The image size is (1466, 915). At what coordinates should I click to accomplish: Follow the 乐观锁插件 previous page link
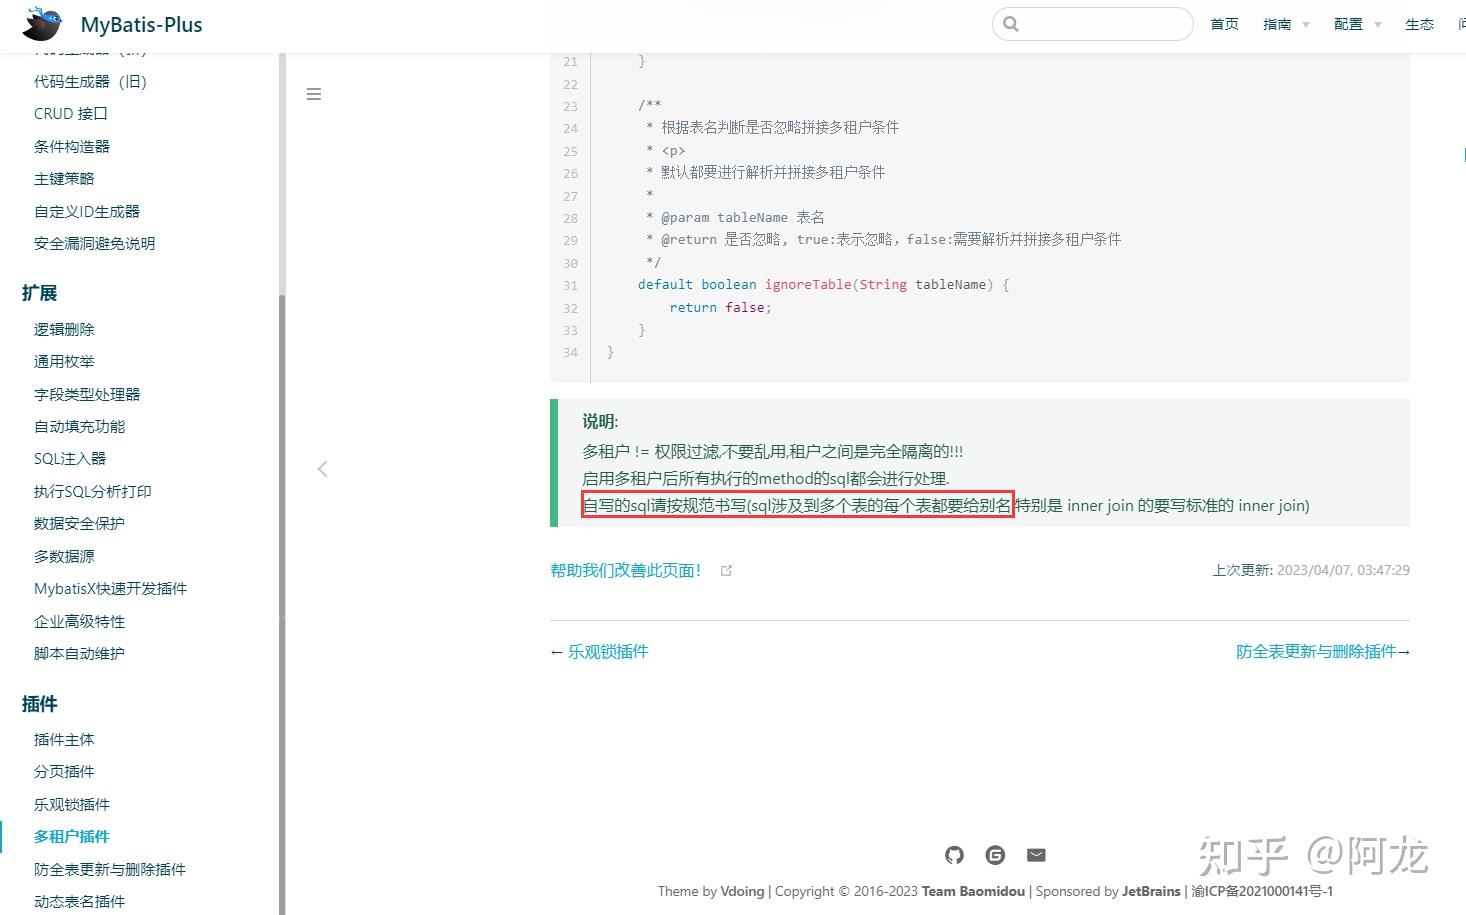608,652
